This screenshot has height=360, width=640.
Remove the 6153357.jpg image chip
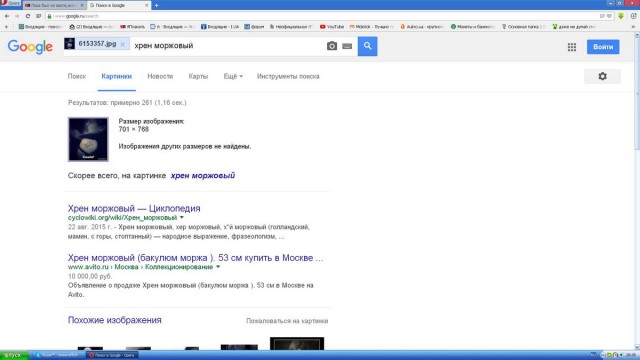click(x=122, y=44)
